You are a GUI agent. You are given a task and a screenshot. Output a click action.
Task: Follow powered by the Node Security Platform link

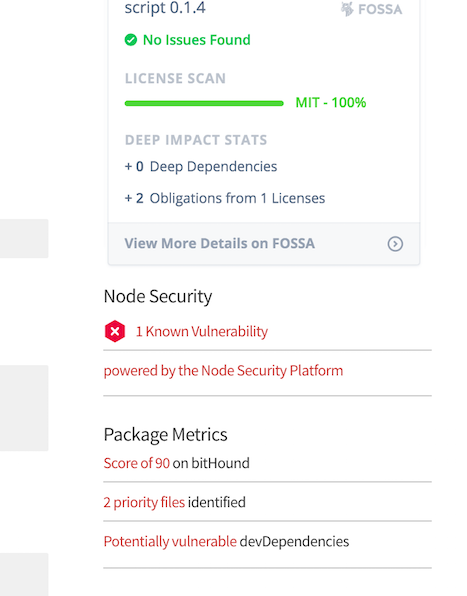pos(223,371)
